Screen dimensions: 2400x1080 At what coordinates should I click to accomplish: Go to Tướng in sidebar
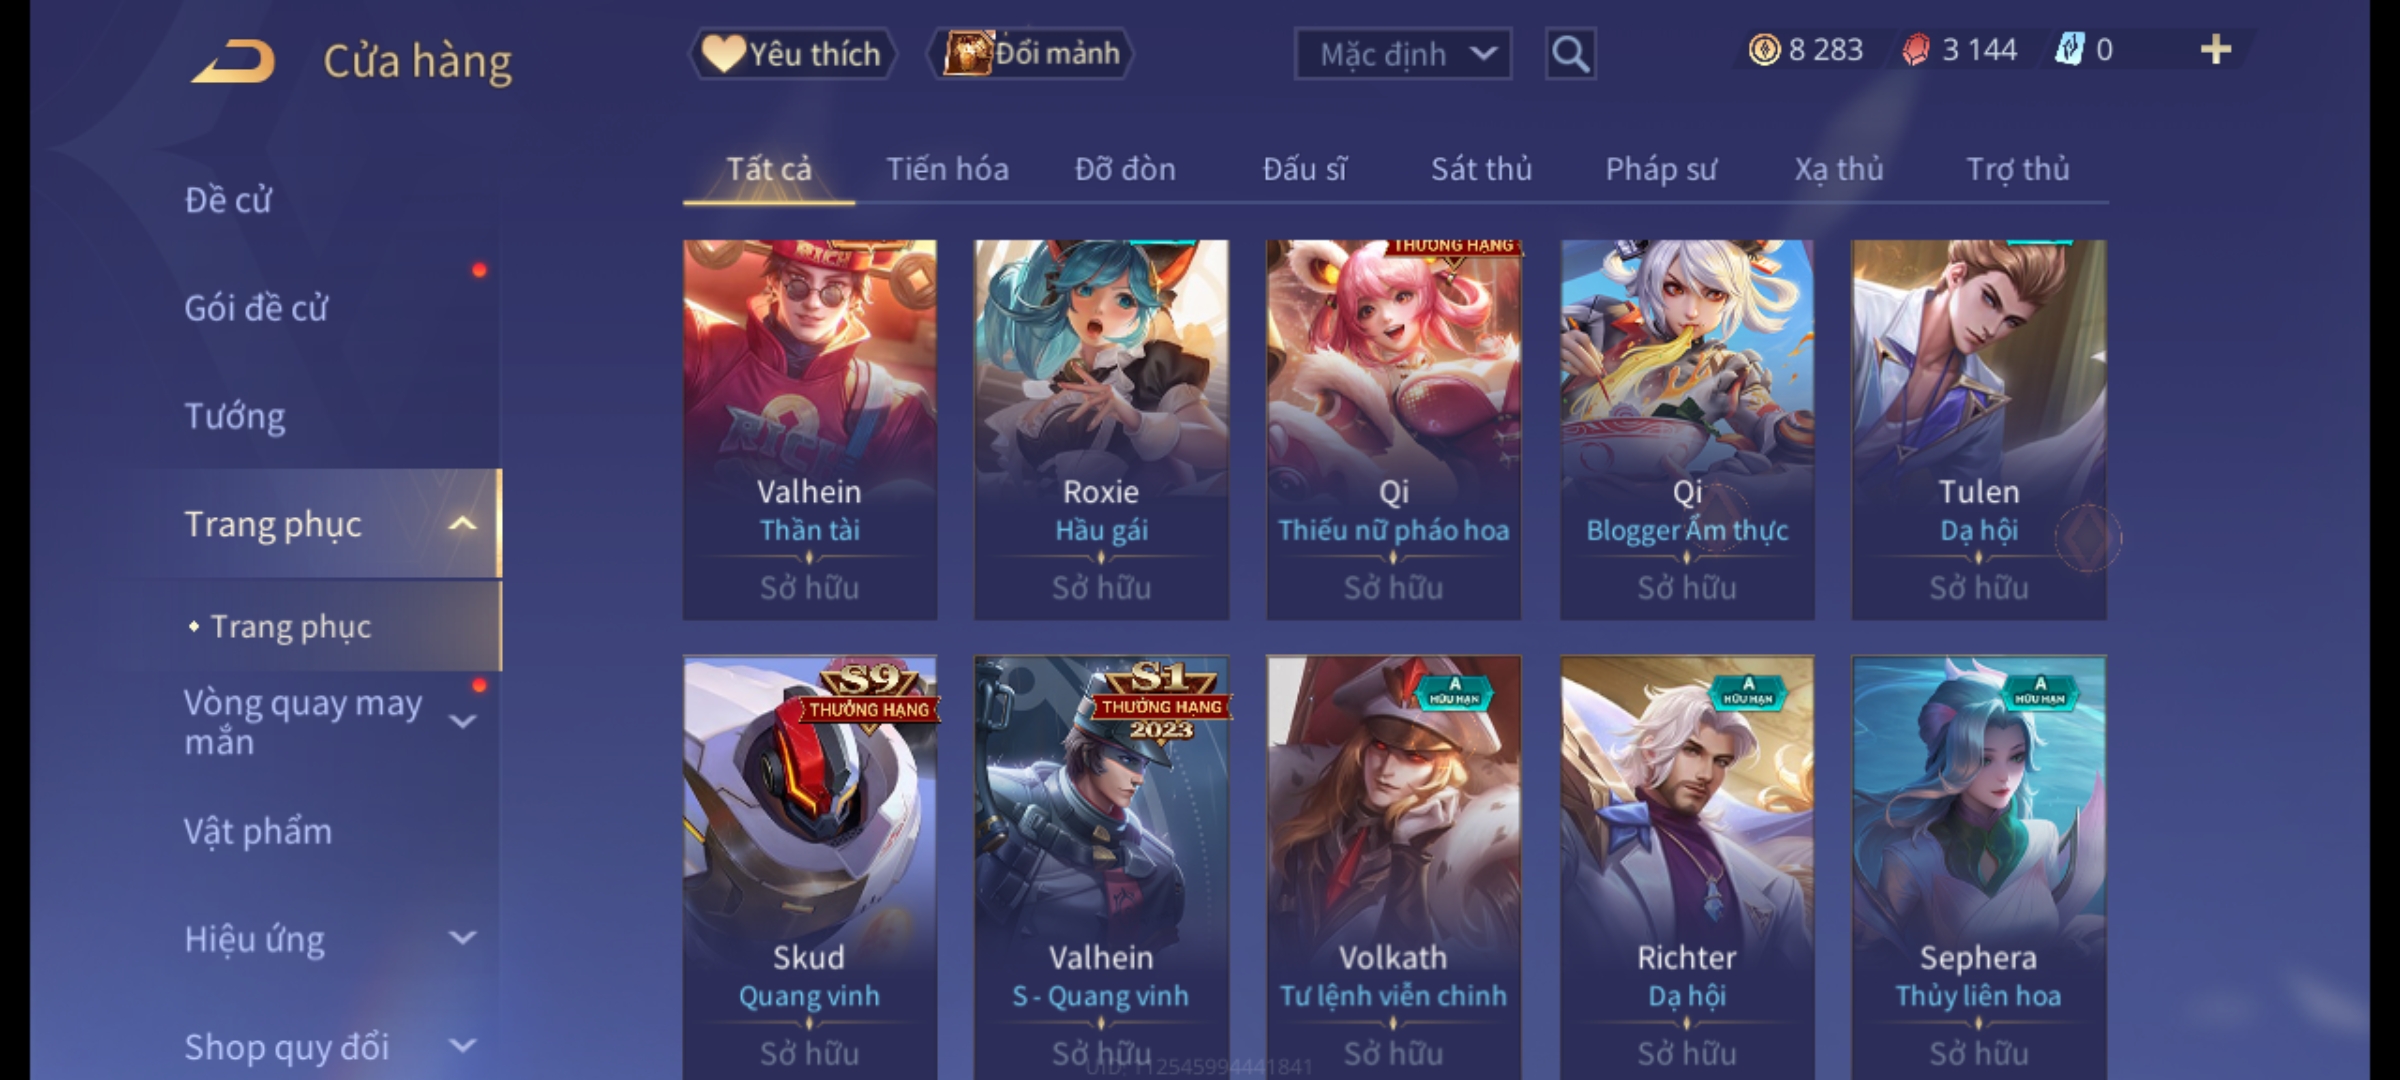click(x=235, y=416)
